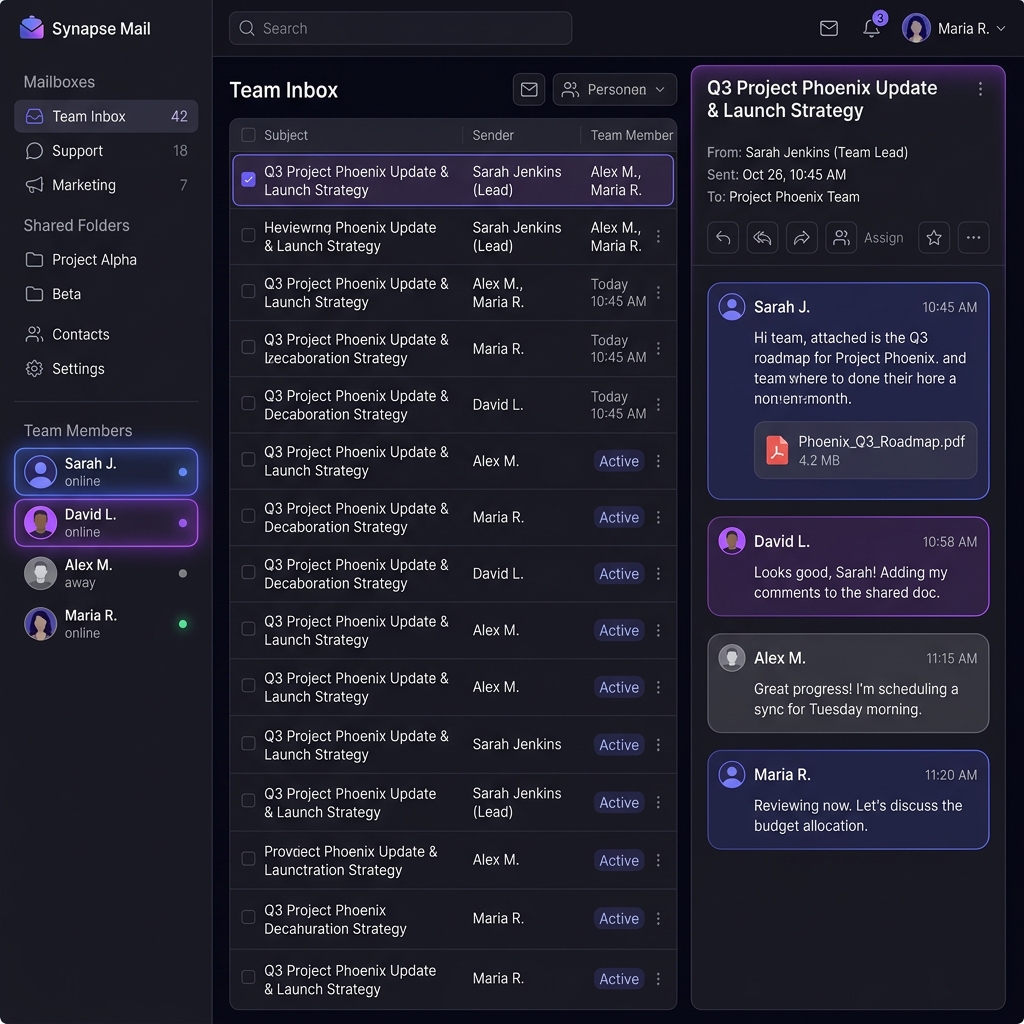Image resolution: width=1024 pixels, height=1024 pixels.
Task: Click Active badge on Decahuration Strategy row
Action: pos(618,918)
